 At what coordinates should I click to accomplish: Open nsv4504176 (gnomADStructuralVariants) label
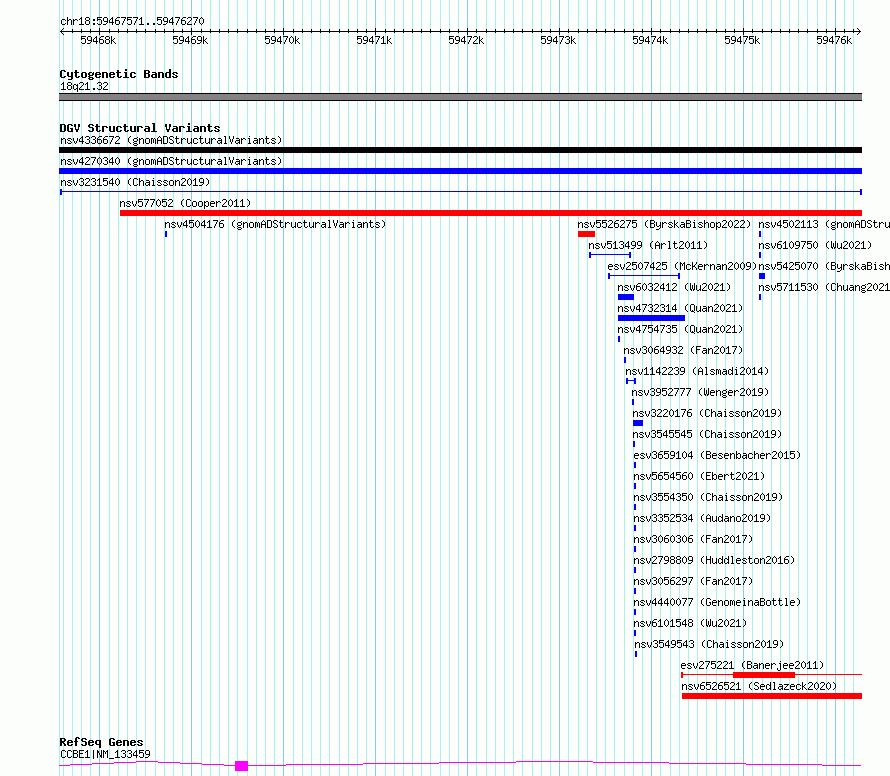click(275, 224)
